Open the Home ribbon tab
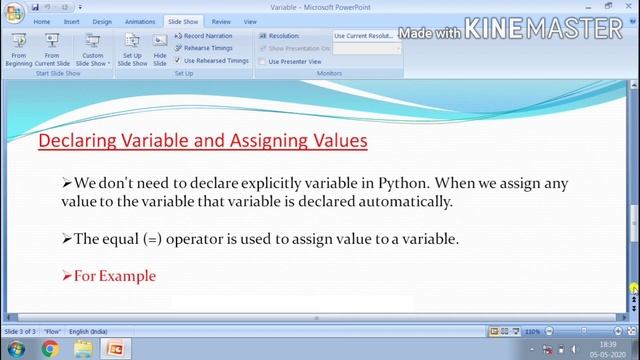Viewport: 640px width, 360px height. pyautogui.click(x=42, y=22)
